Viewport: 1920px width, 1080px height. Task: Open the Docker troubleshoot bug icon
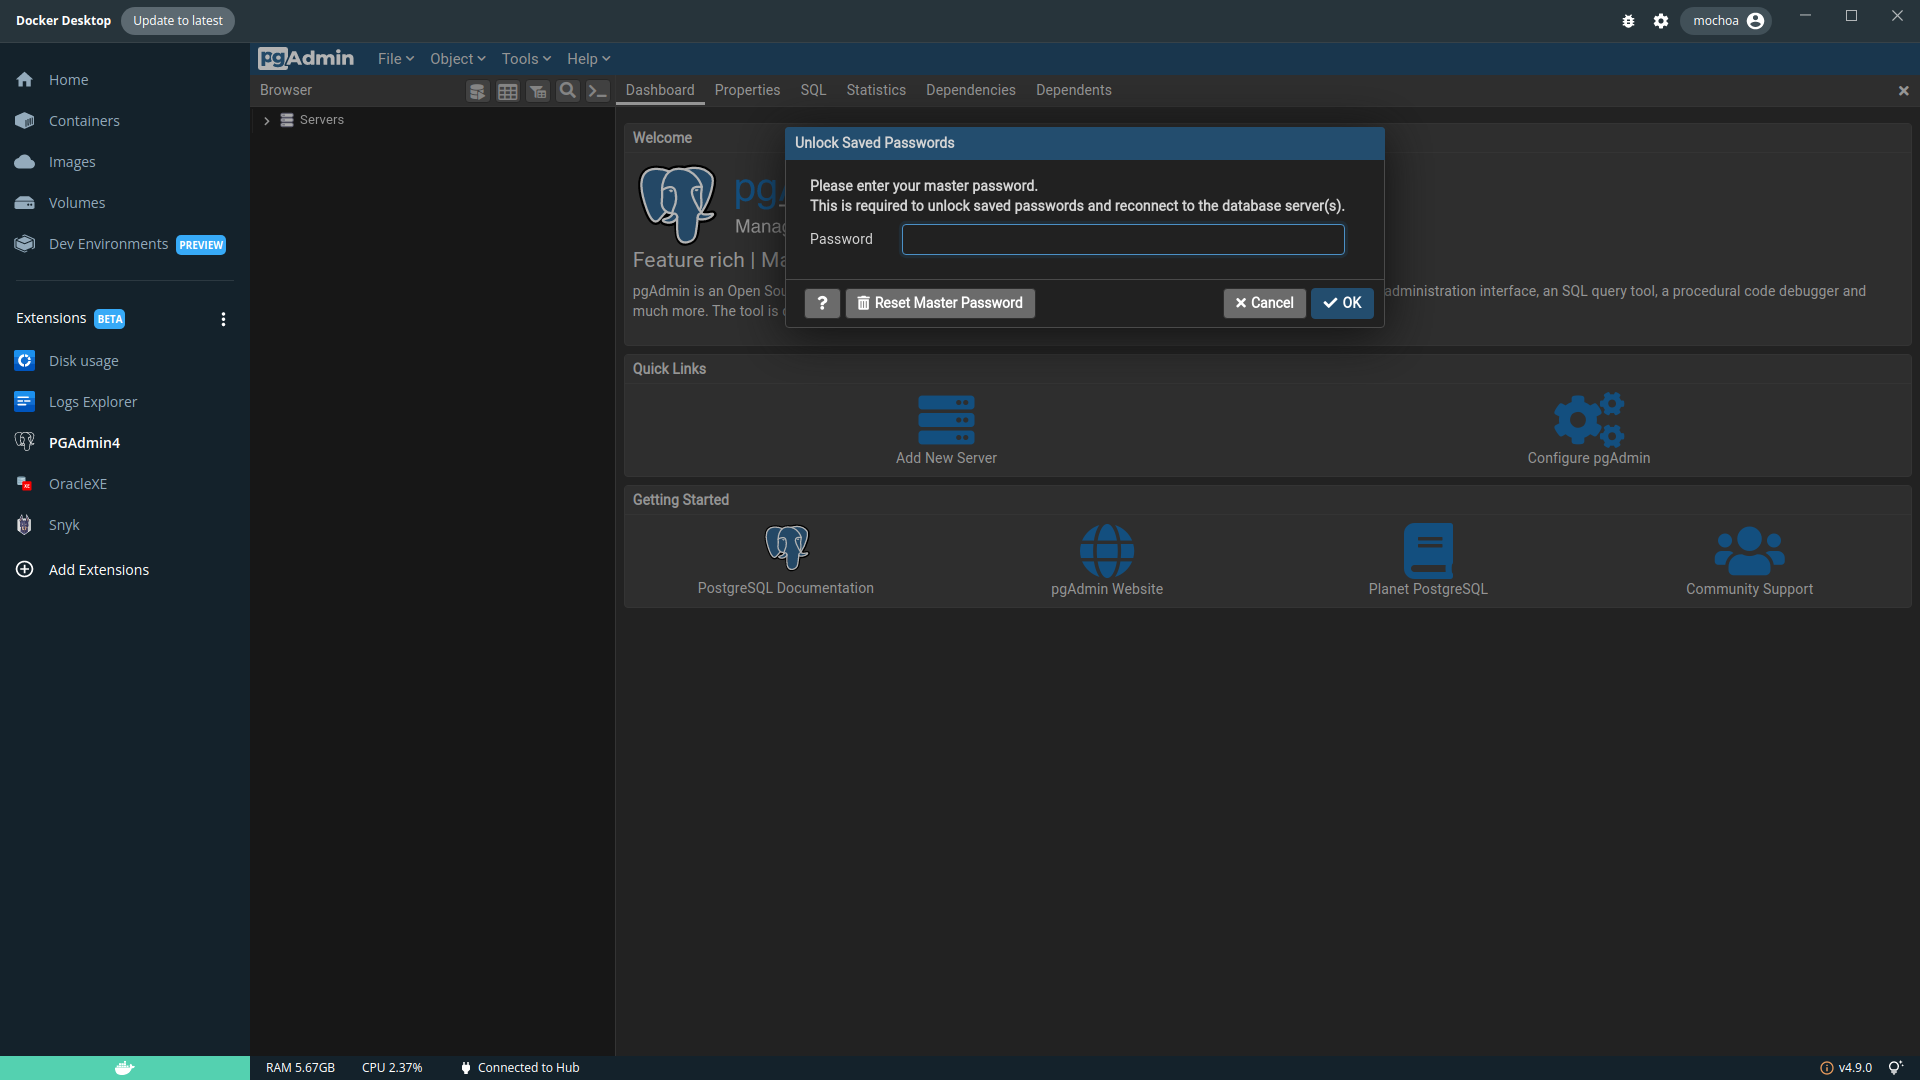click(1628, 21)
